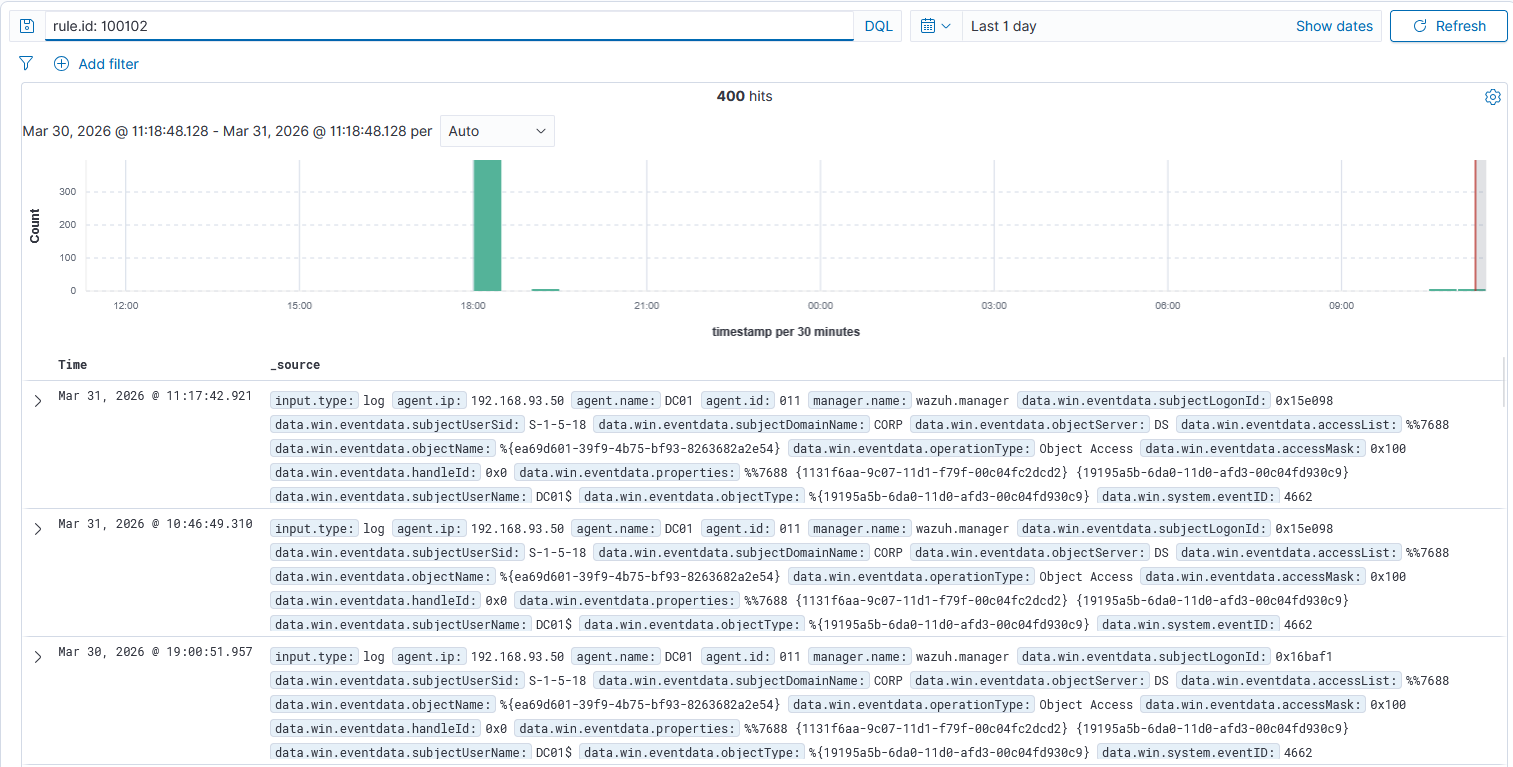
Task: Open the calendar quick date menu
Action: 936,26
